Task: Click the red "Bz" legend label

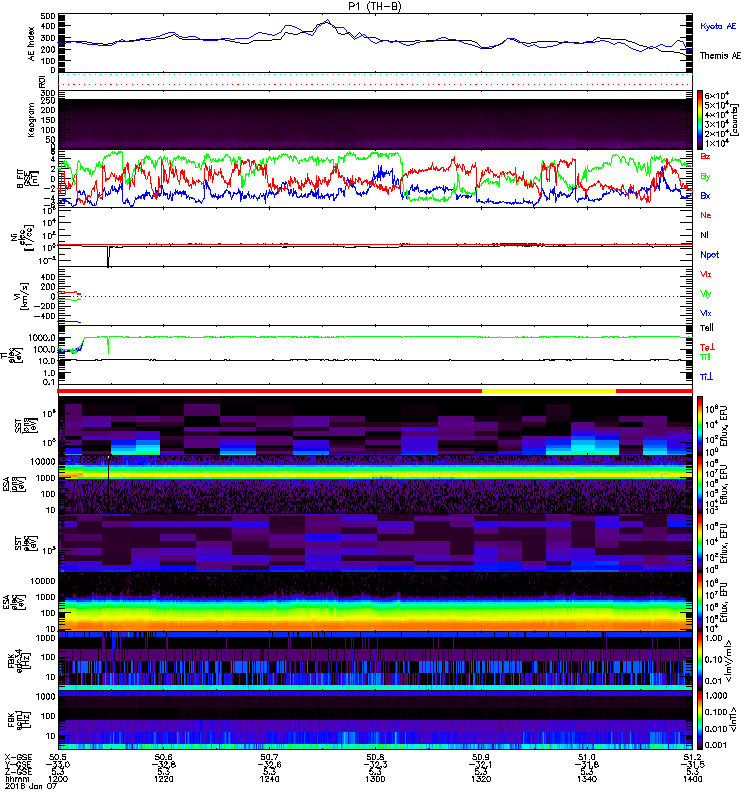Action: [x=705, y=156]
